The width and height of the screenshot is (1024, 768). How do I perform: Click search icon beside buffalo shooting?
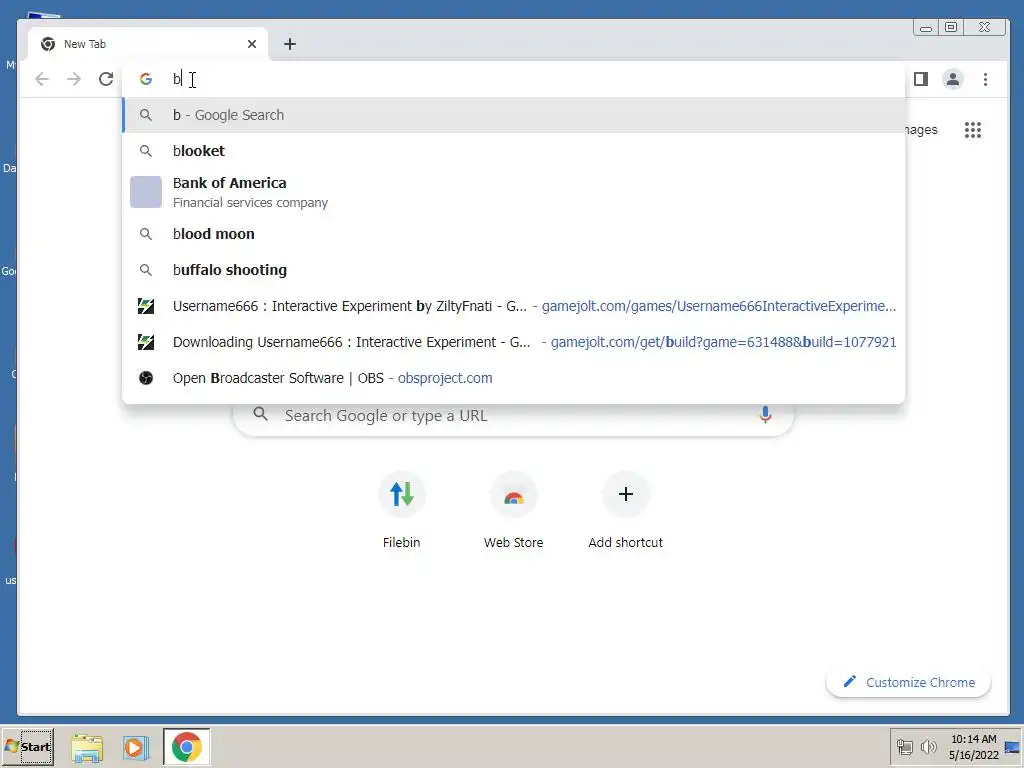coord(146,270)
